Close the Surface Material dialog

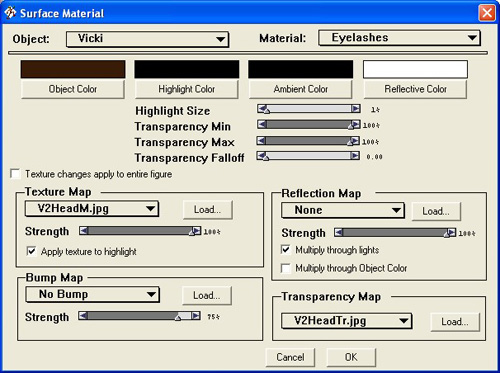coord(487,13)
